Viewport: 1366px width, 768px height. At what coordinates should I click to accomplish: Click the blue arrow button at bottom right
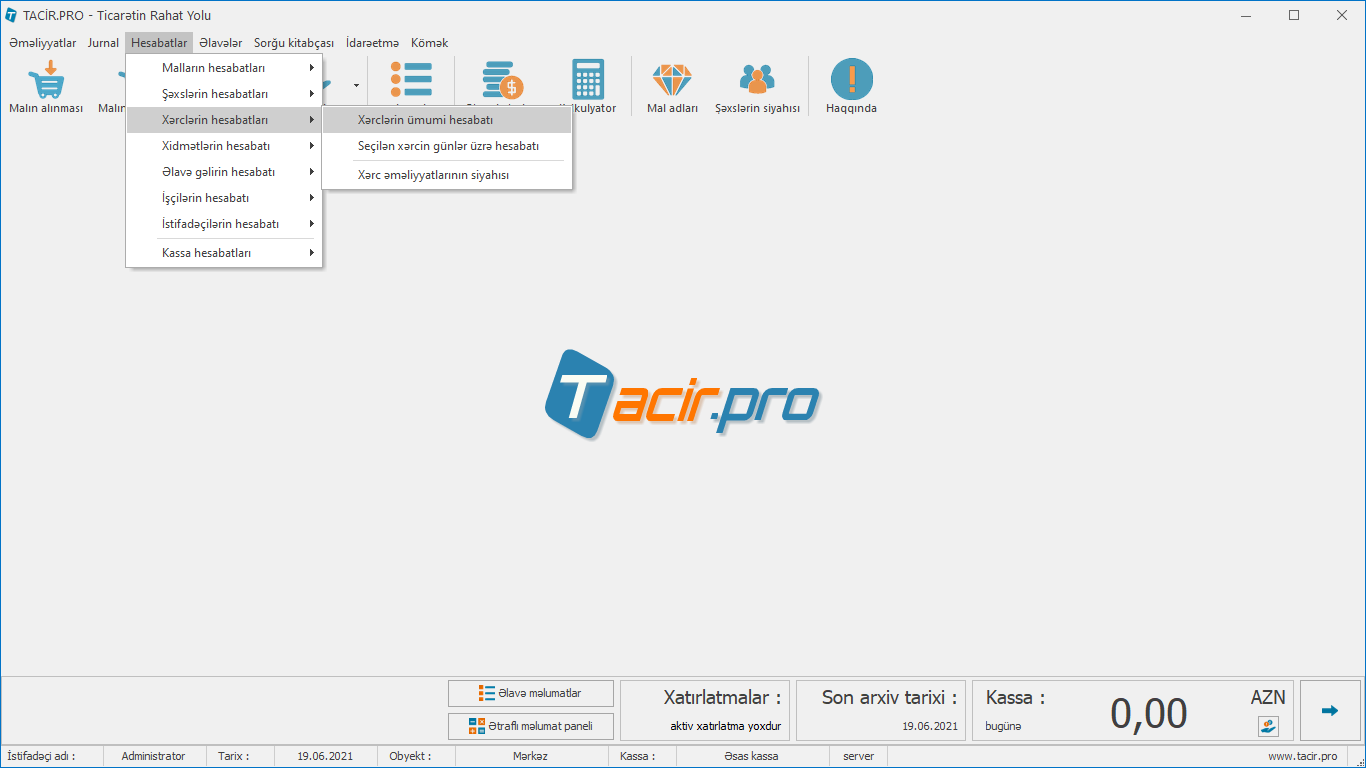[1329, 711]
